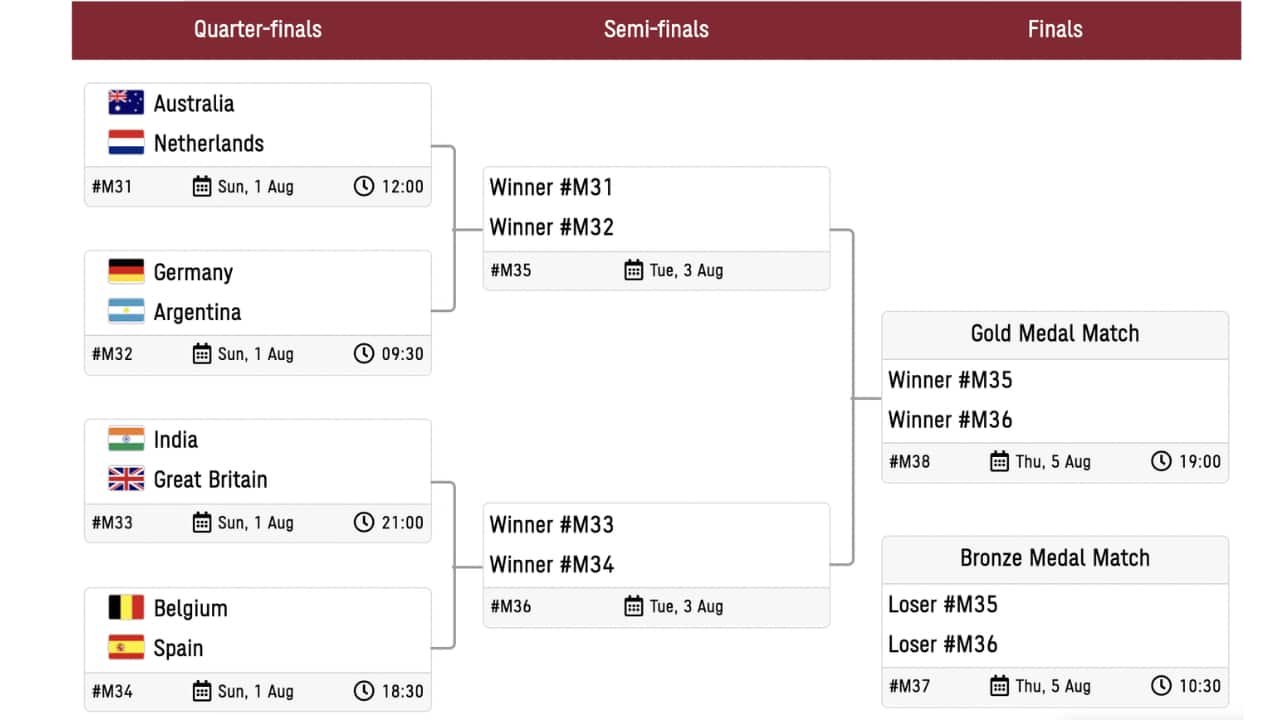Click the Loser #M36 bronze match entry
The image size is (1280, 720).
[x=943, y=644]
